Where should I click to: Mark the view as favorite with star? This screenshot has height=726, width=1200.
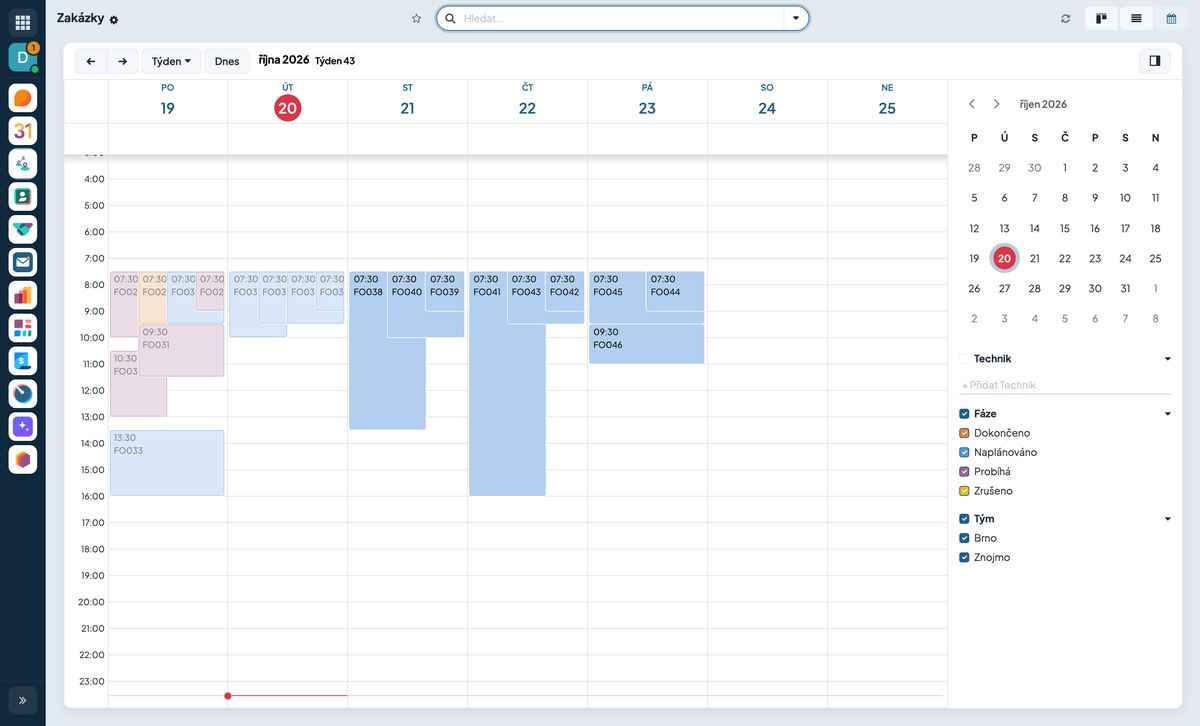click(x=416, y=18)
